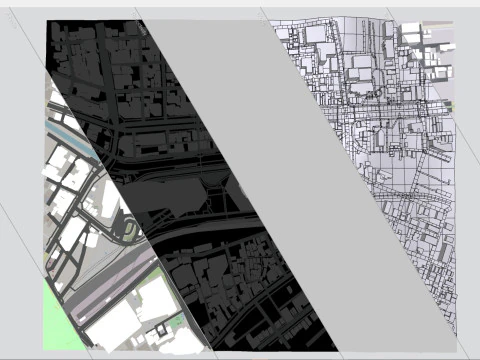Click the blue canal in the colored map
The width and height of the screenshot is (480, 360).
72,142
